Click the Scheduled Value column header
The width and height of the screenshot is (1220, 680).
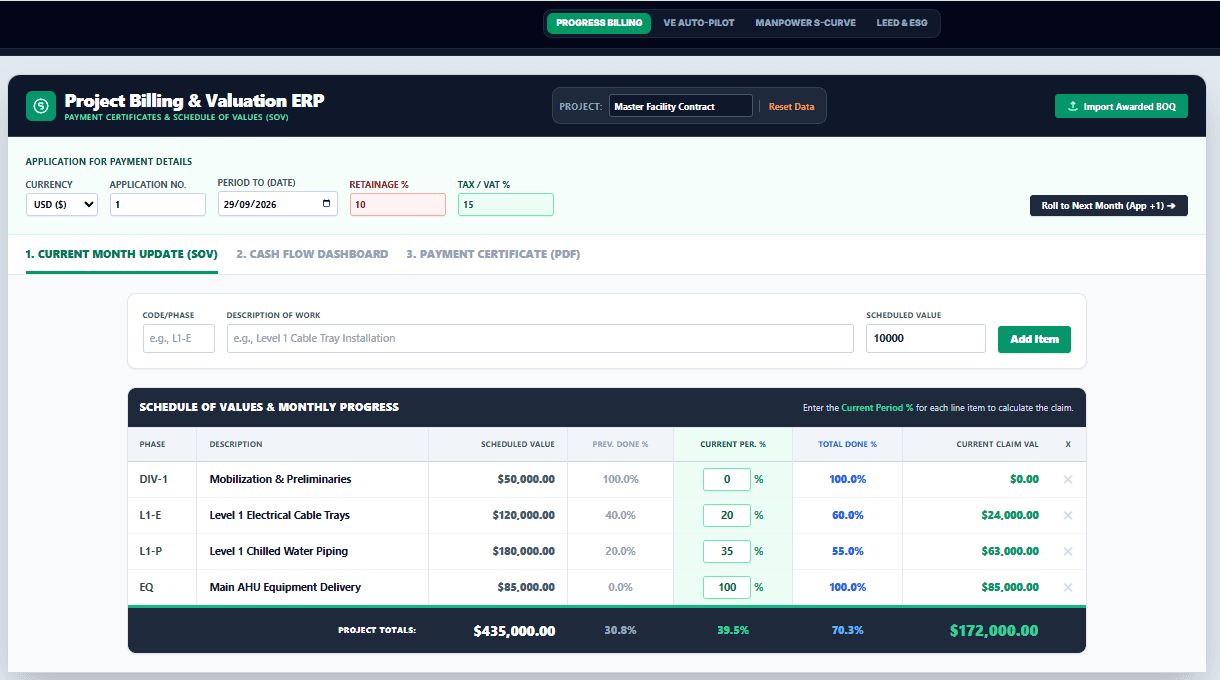pyautogui.click(x=517, y=444)
